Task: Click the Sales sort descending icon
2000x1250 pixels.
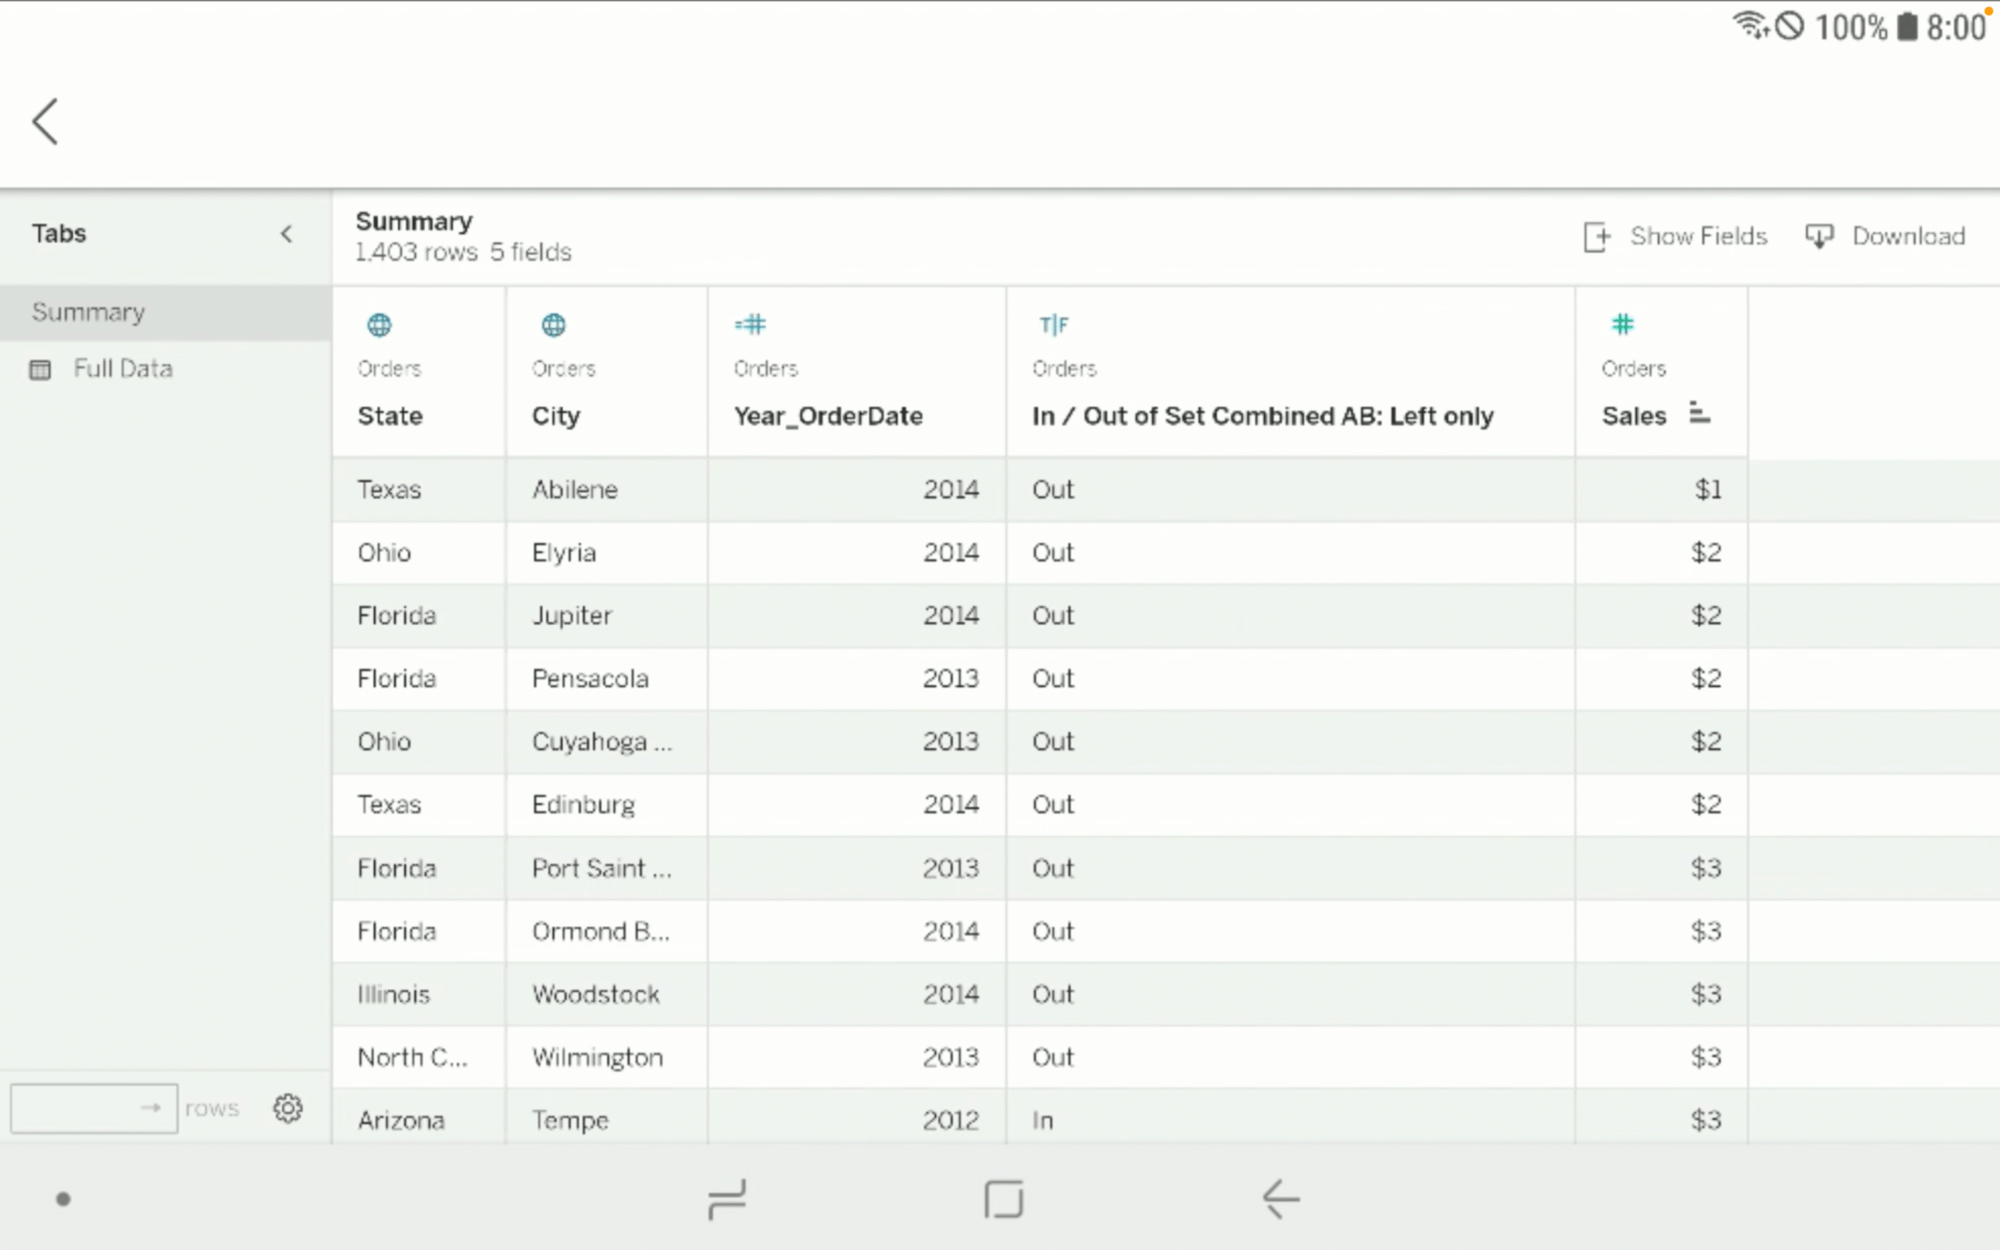Action: pos(1699,413)
